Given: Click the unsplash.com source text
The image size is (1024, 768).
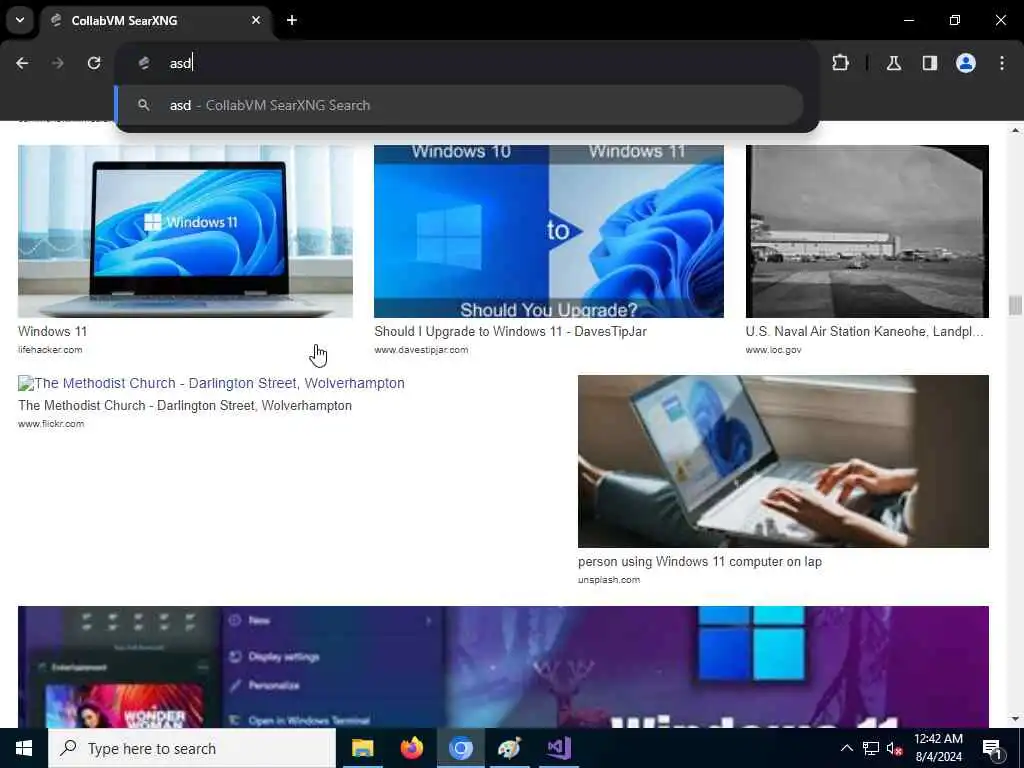Looking at the screenshot, I should [609, 580].
